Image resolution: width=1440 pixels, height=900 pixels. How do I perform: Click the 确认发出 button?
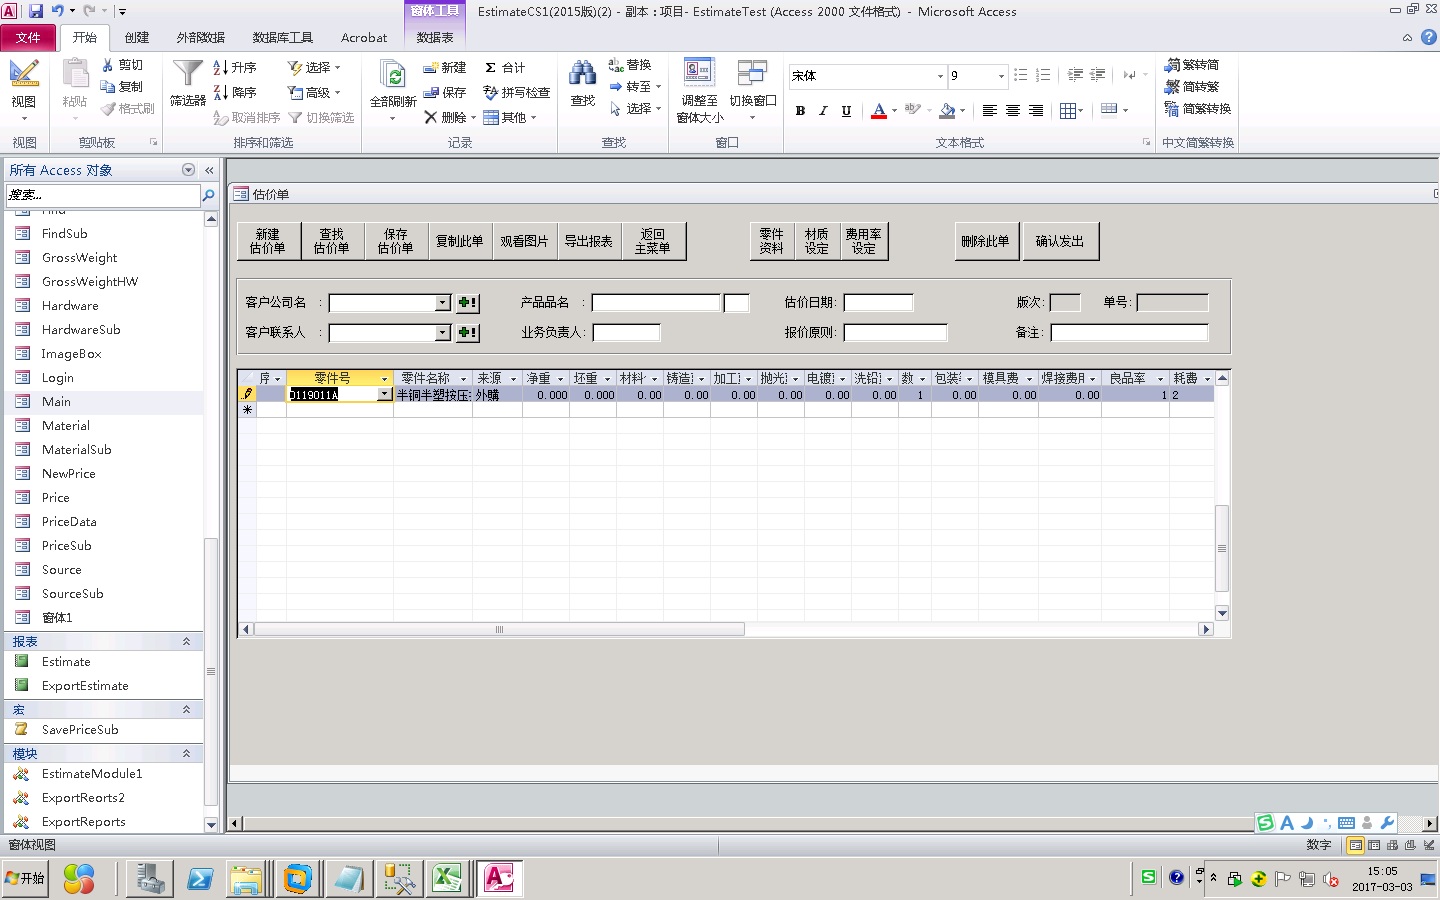pyautogui.click(x=1059, y=241)
